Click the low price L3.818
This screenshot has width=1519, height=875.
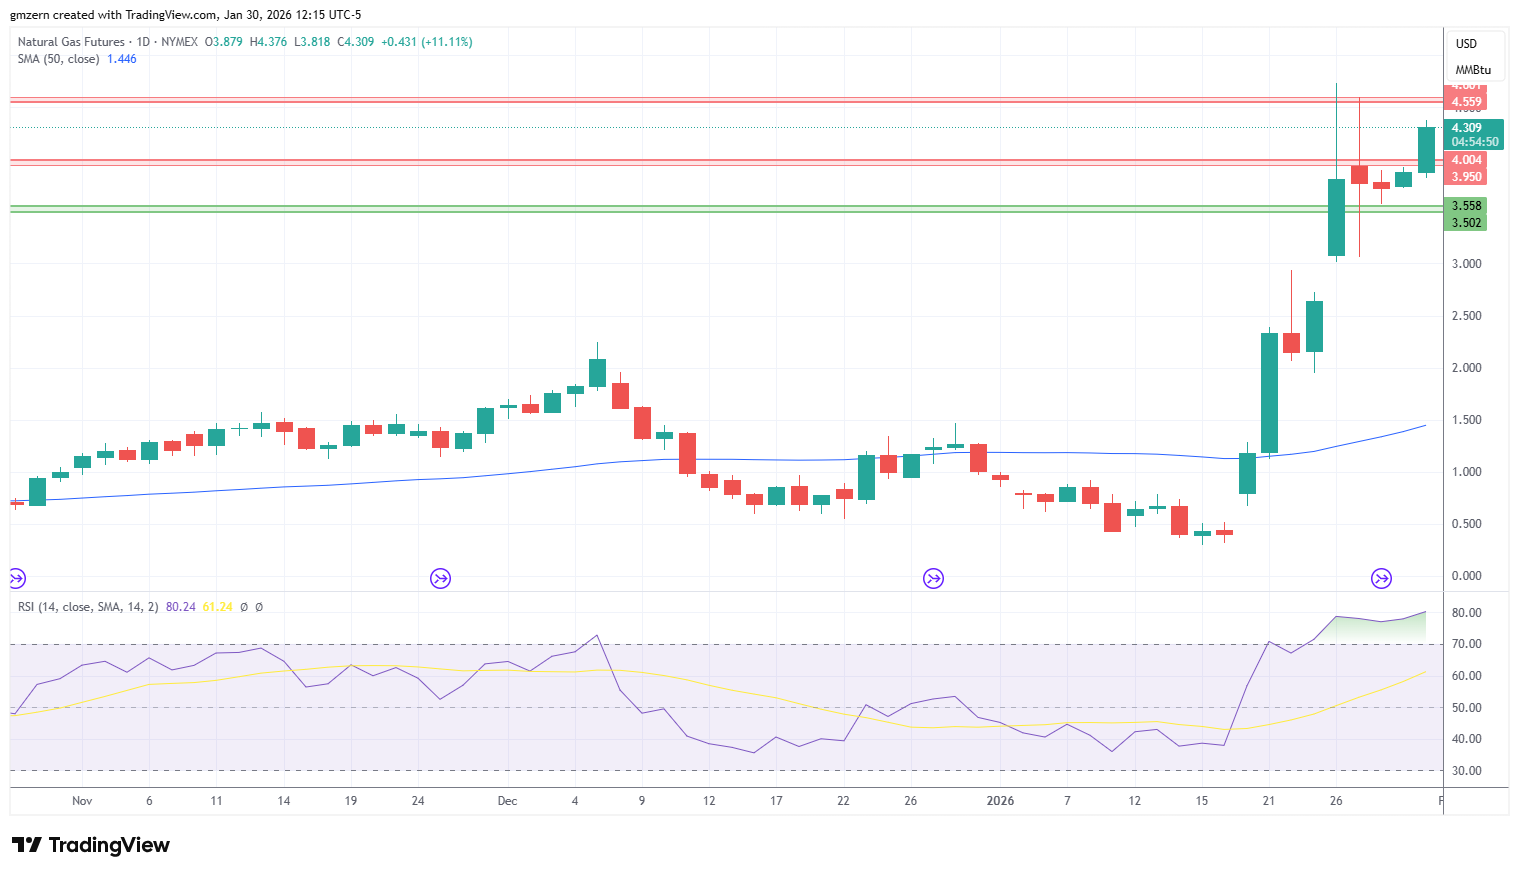point(312,42)
